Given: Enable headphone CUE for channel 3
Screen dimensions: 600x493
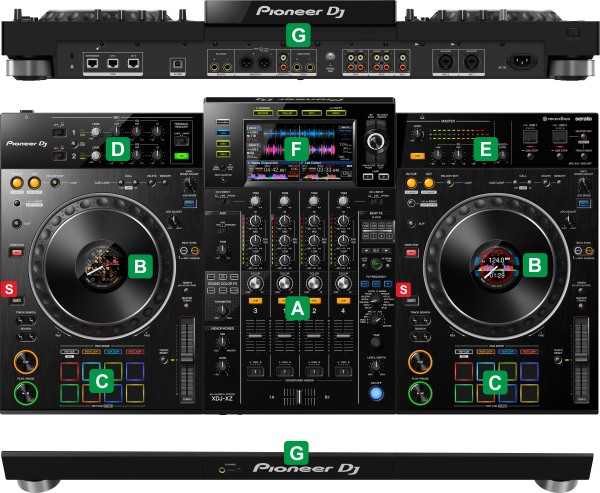Looking at the screenshot, I should (255, 301).
